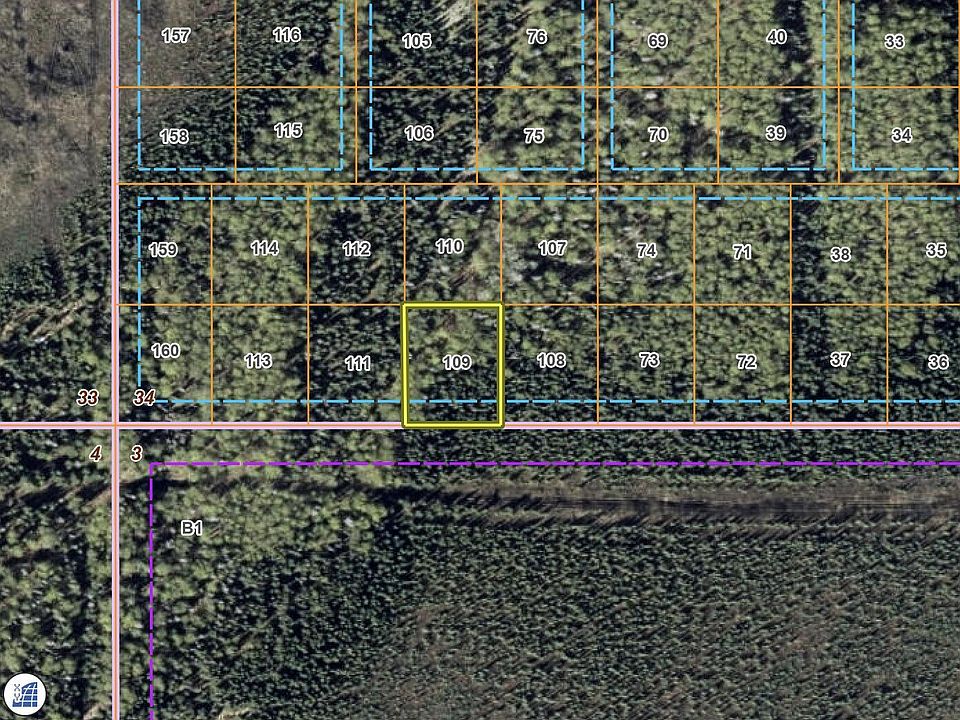Click parcel label 76
Image resolution: width=960 pixels, height=720 pixels.
pos(537,37)
